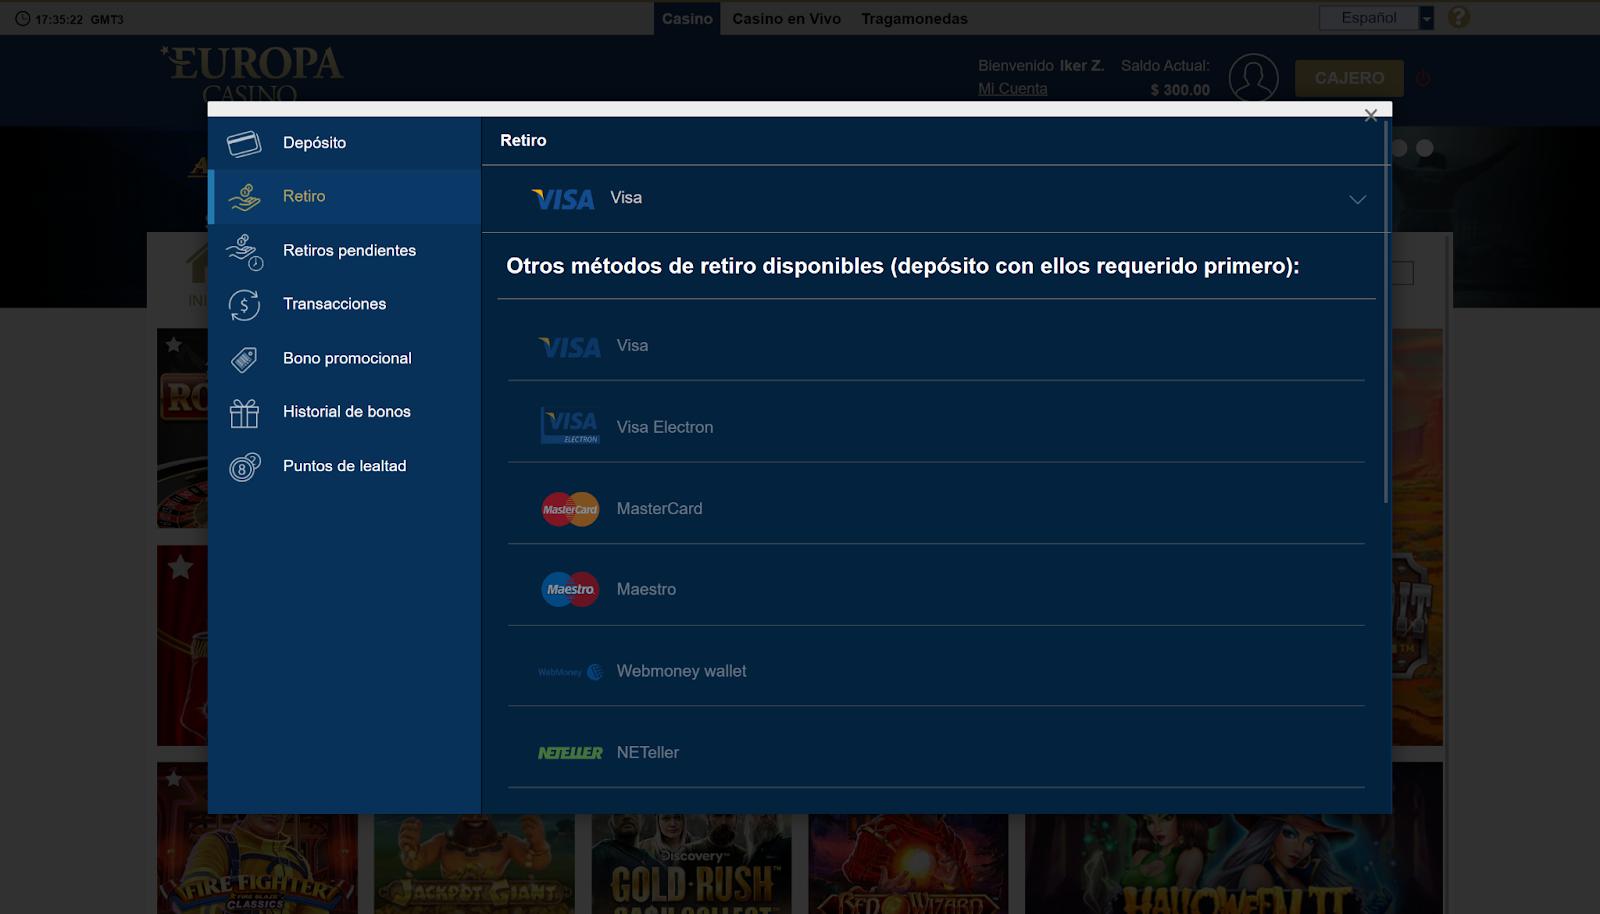The height and width of the screenshot is (914, 1600).
Task: Open the Depósito section
Action: (344, 143)
